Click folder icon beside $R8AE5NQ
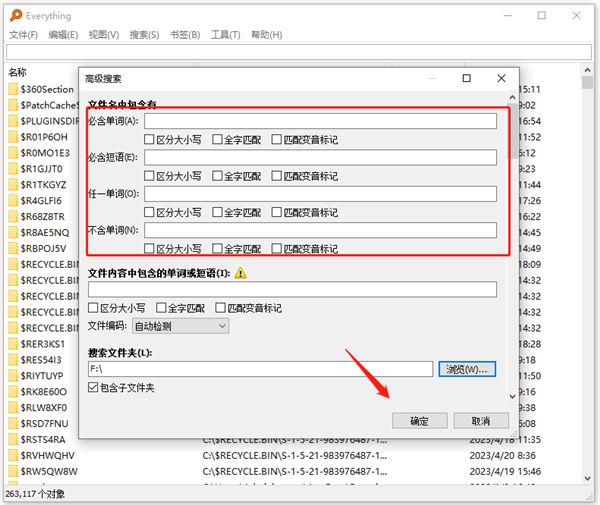The image size is (600, 505). click(13, 233)
